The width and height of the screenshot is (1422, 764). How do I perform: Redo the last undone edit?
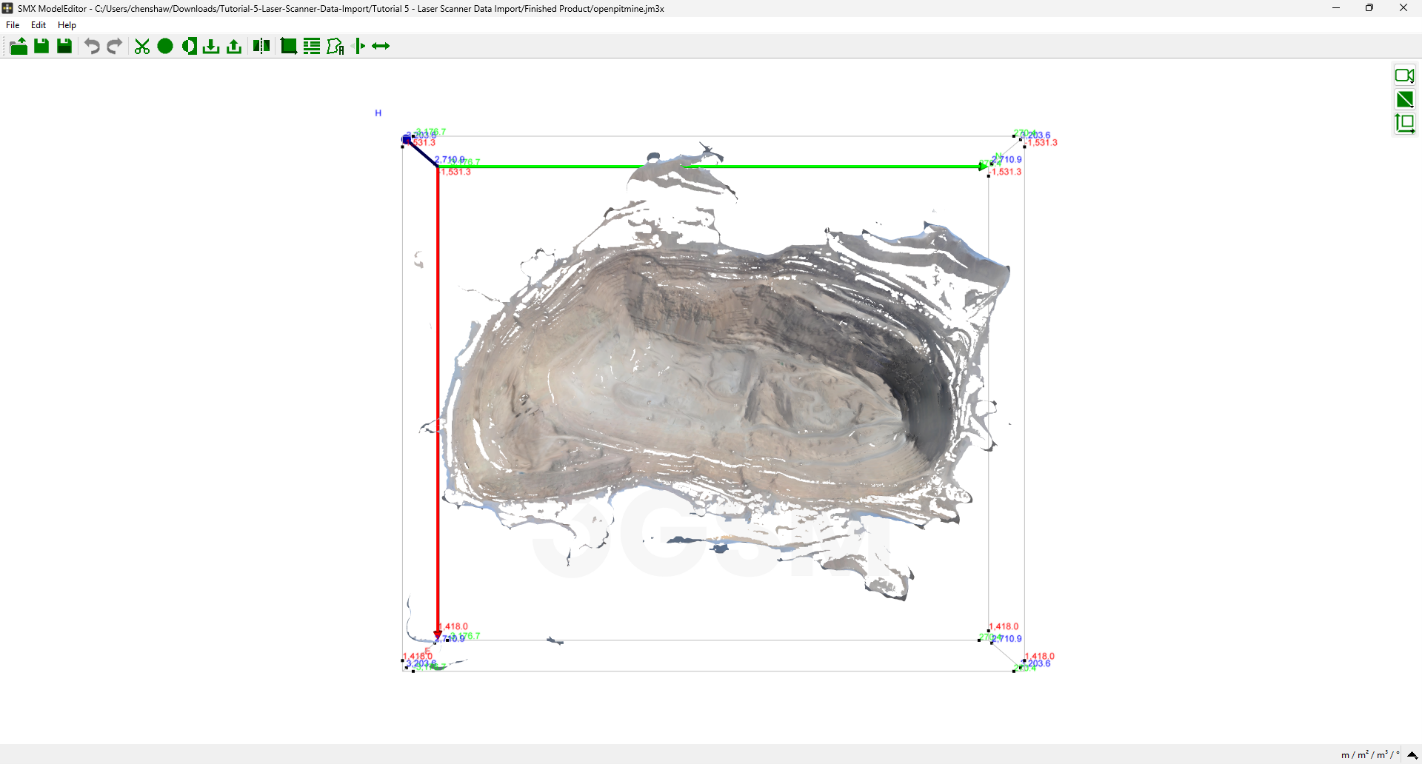[114, 46]
